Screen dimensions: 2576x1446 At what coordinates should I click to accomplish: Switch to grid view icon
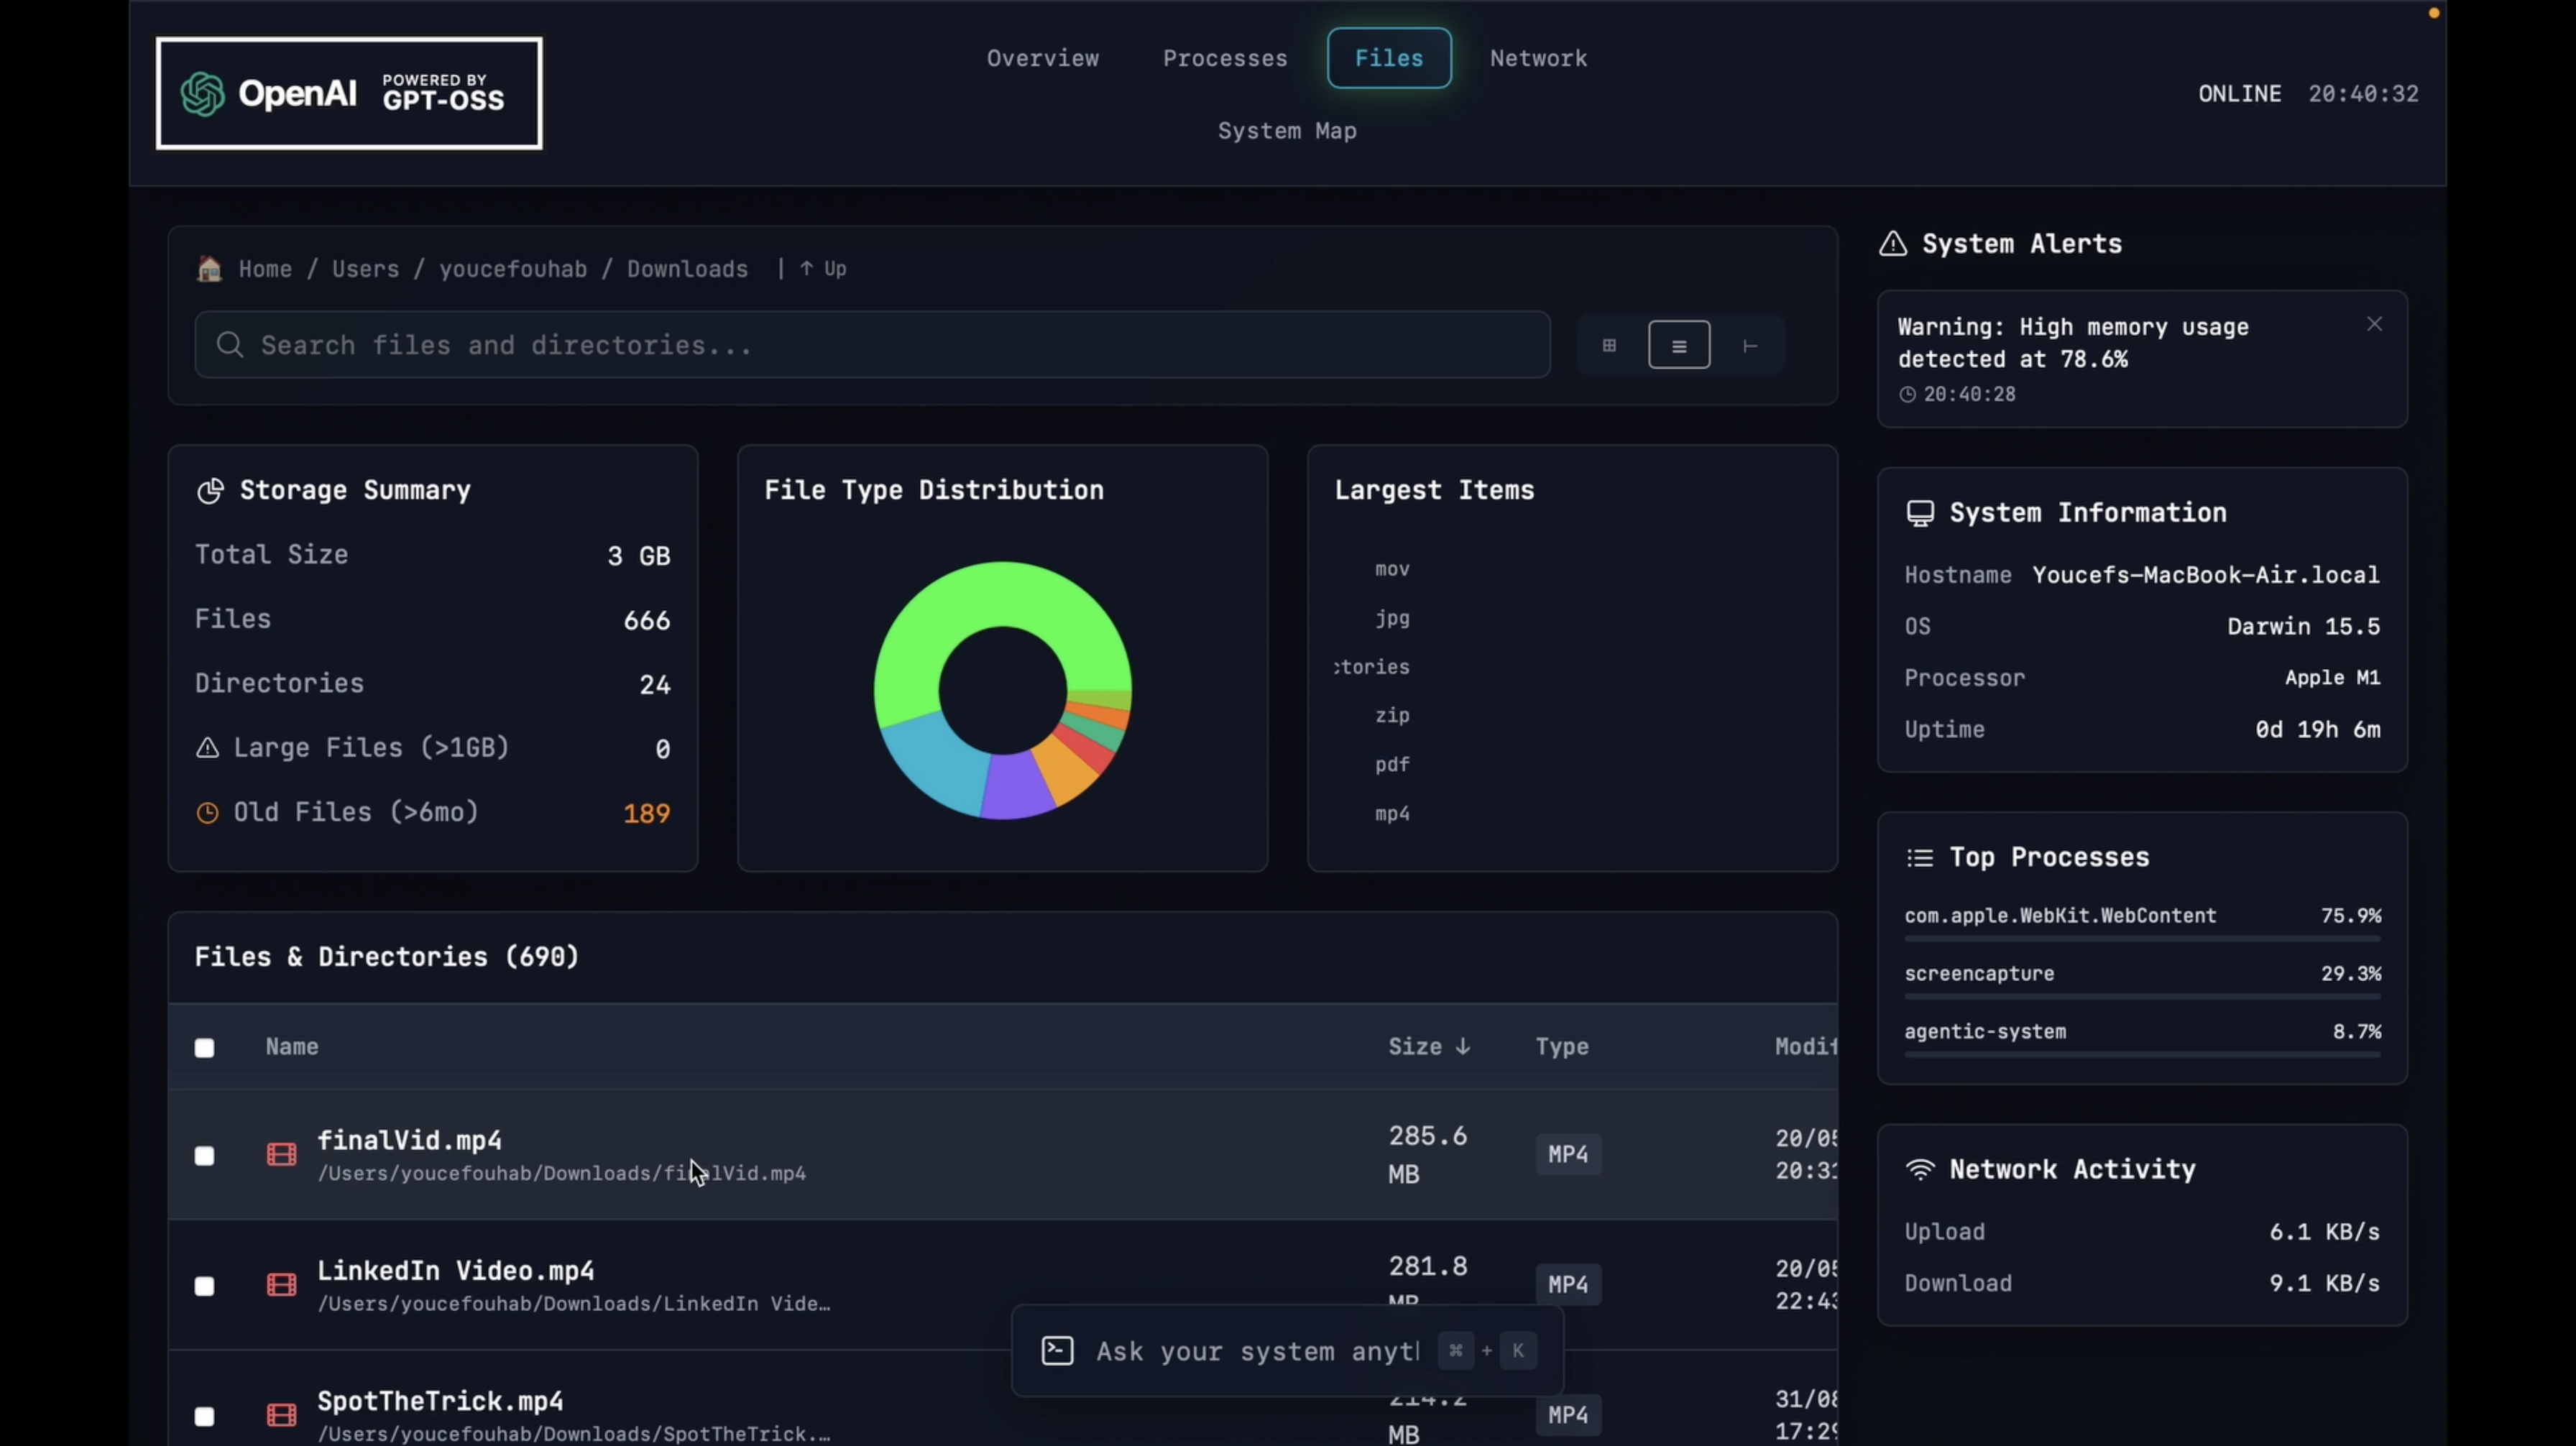tap(1609, 345)
